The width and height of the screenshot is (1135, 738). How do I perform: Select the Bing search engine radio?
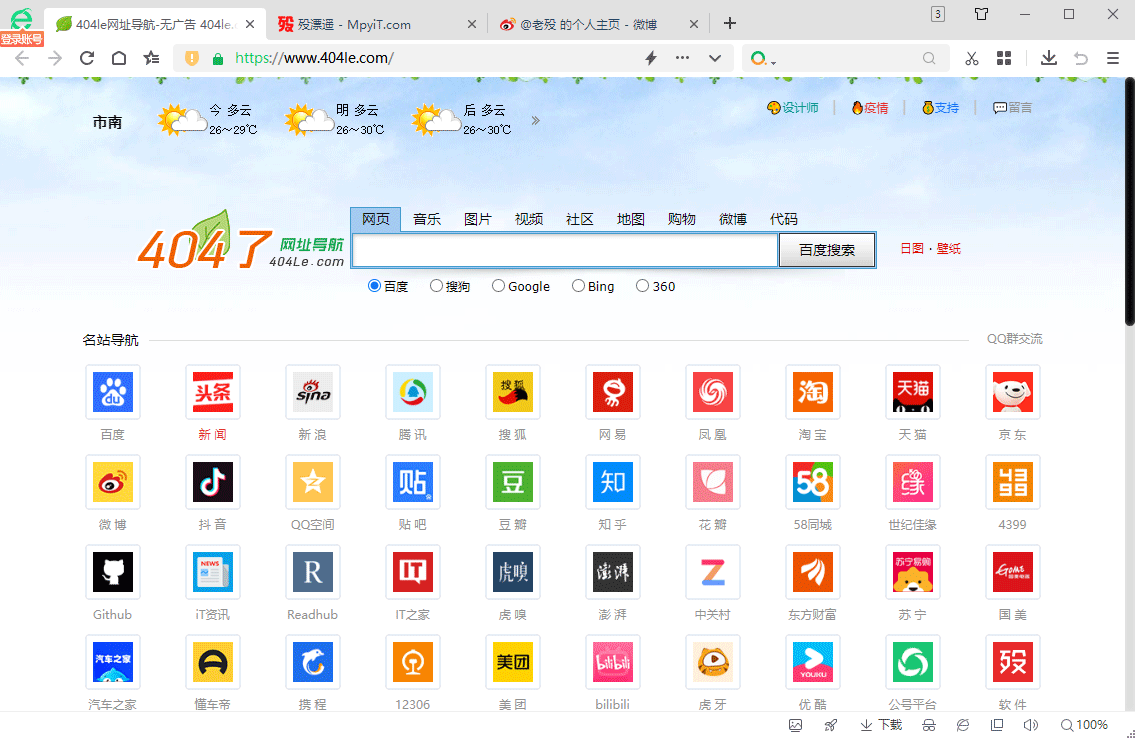pos(578,286)
